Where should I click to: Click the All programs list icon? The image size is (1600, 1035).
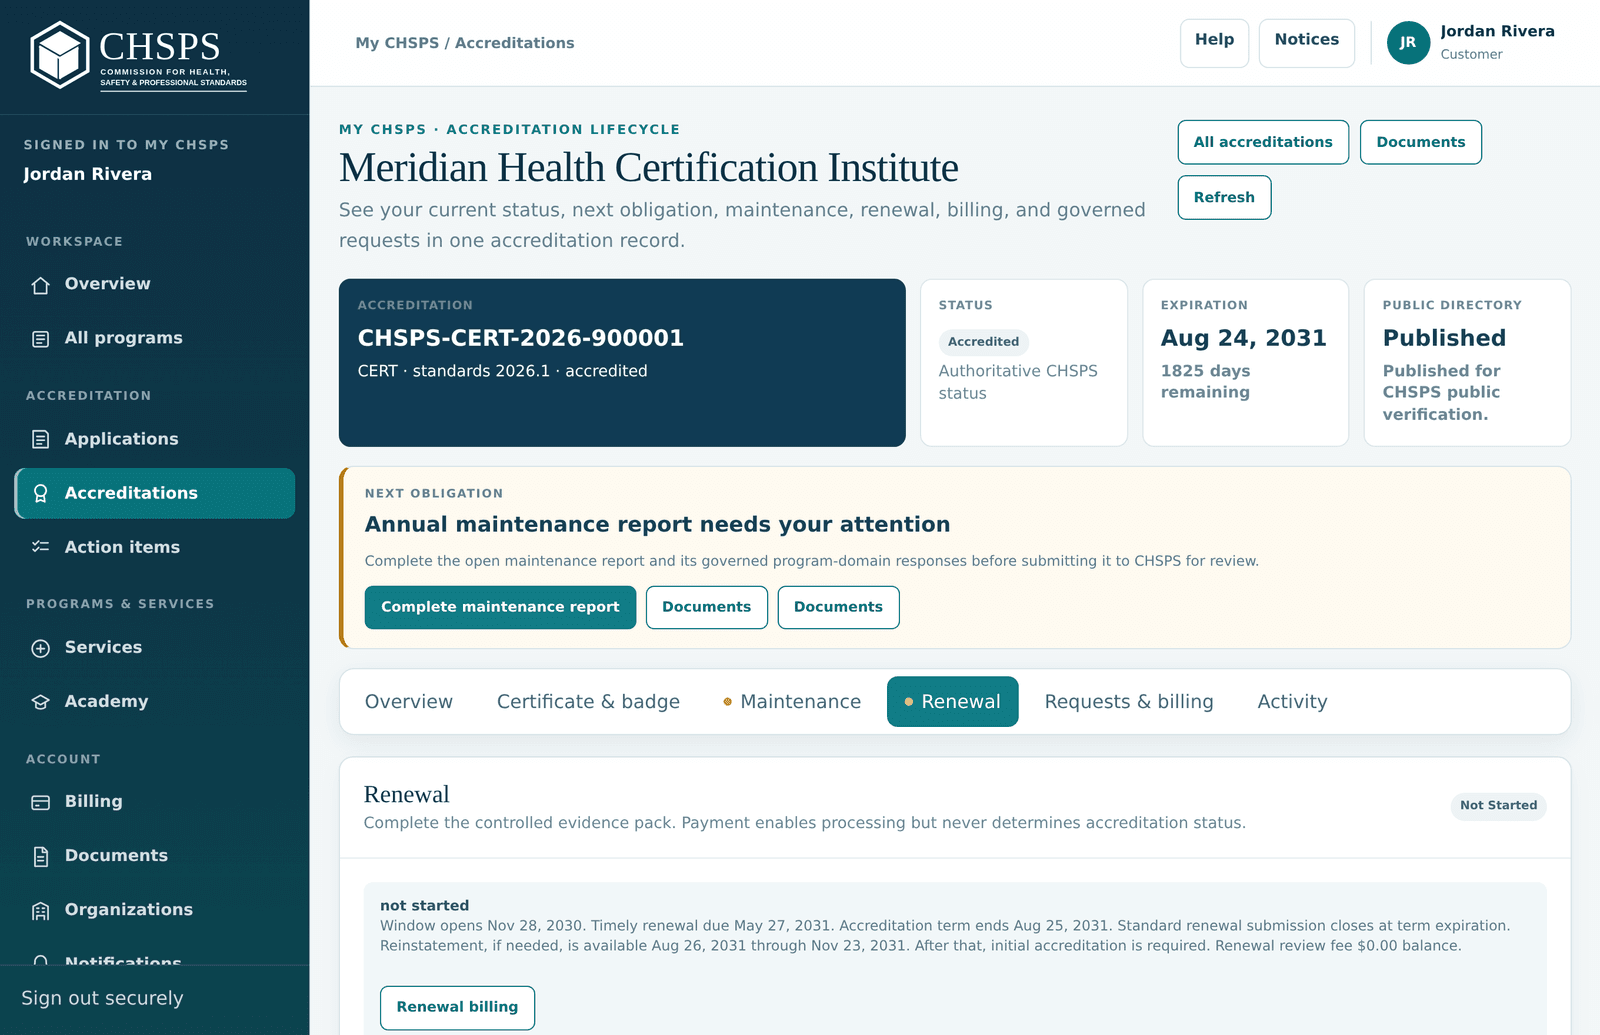click(41, 339)
